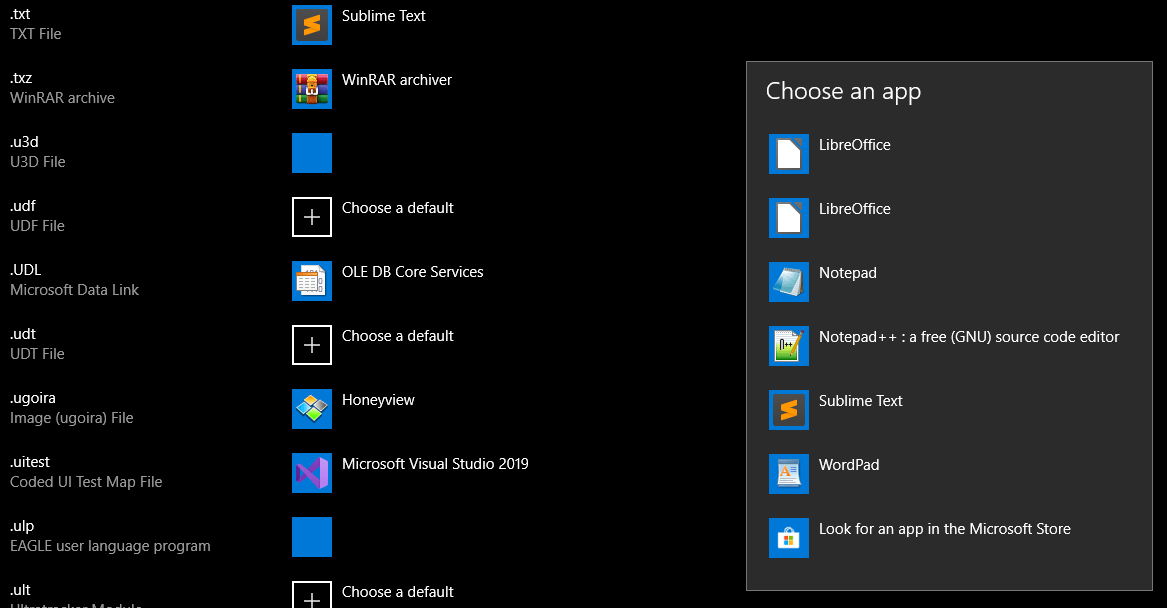Click the OLE DB Core Services icon

pos(312,281)
